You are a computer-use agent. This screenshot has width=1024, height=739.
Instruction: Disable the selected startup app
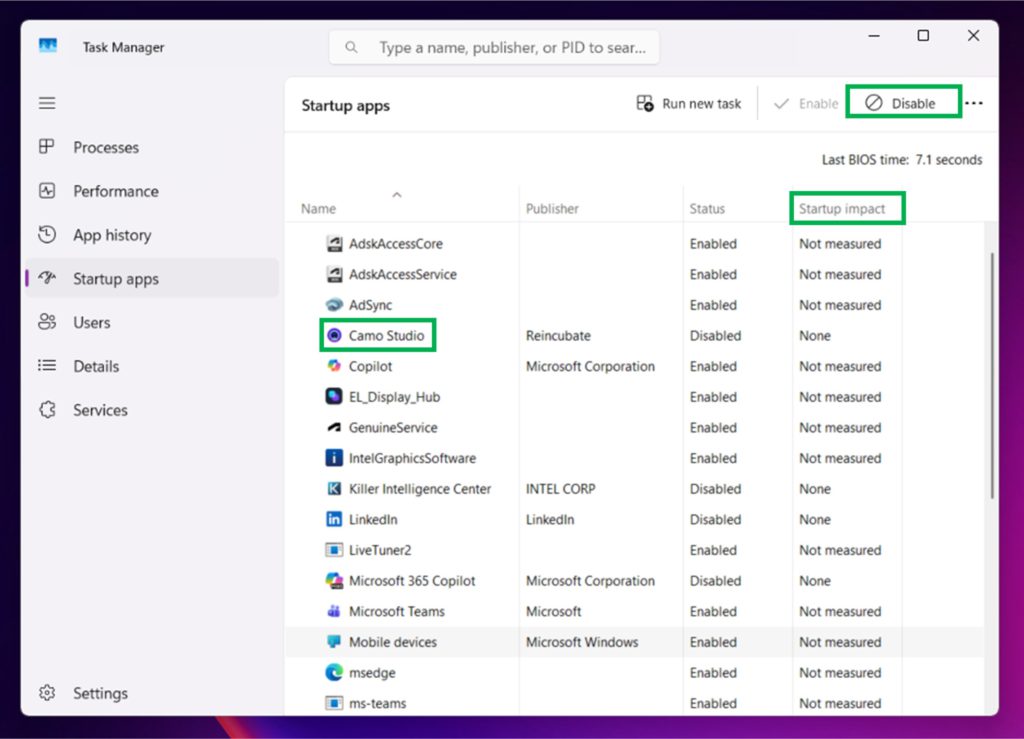[x=902, y=103]
